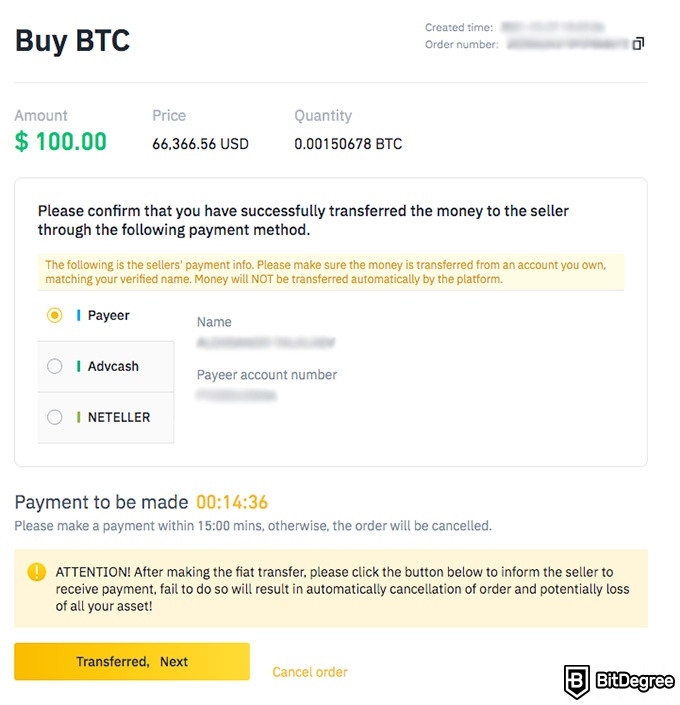Click the 0.00150678 BTC quantity value
Viewport: 680px width, 705px height.
tap(348, 144)
